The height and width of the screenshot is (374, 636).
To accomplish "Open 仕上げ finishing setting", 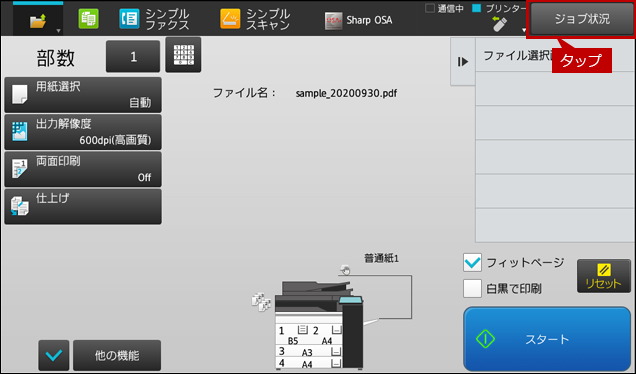I will point(83,207).
